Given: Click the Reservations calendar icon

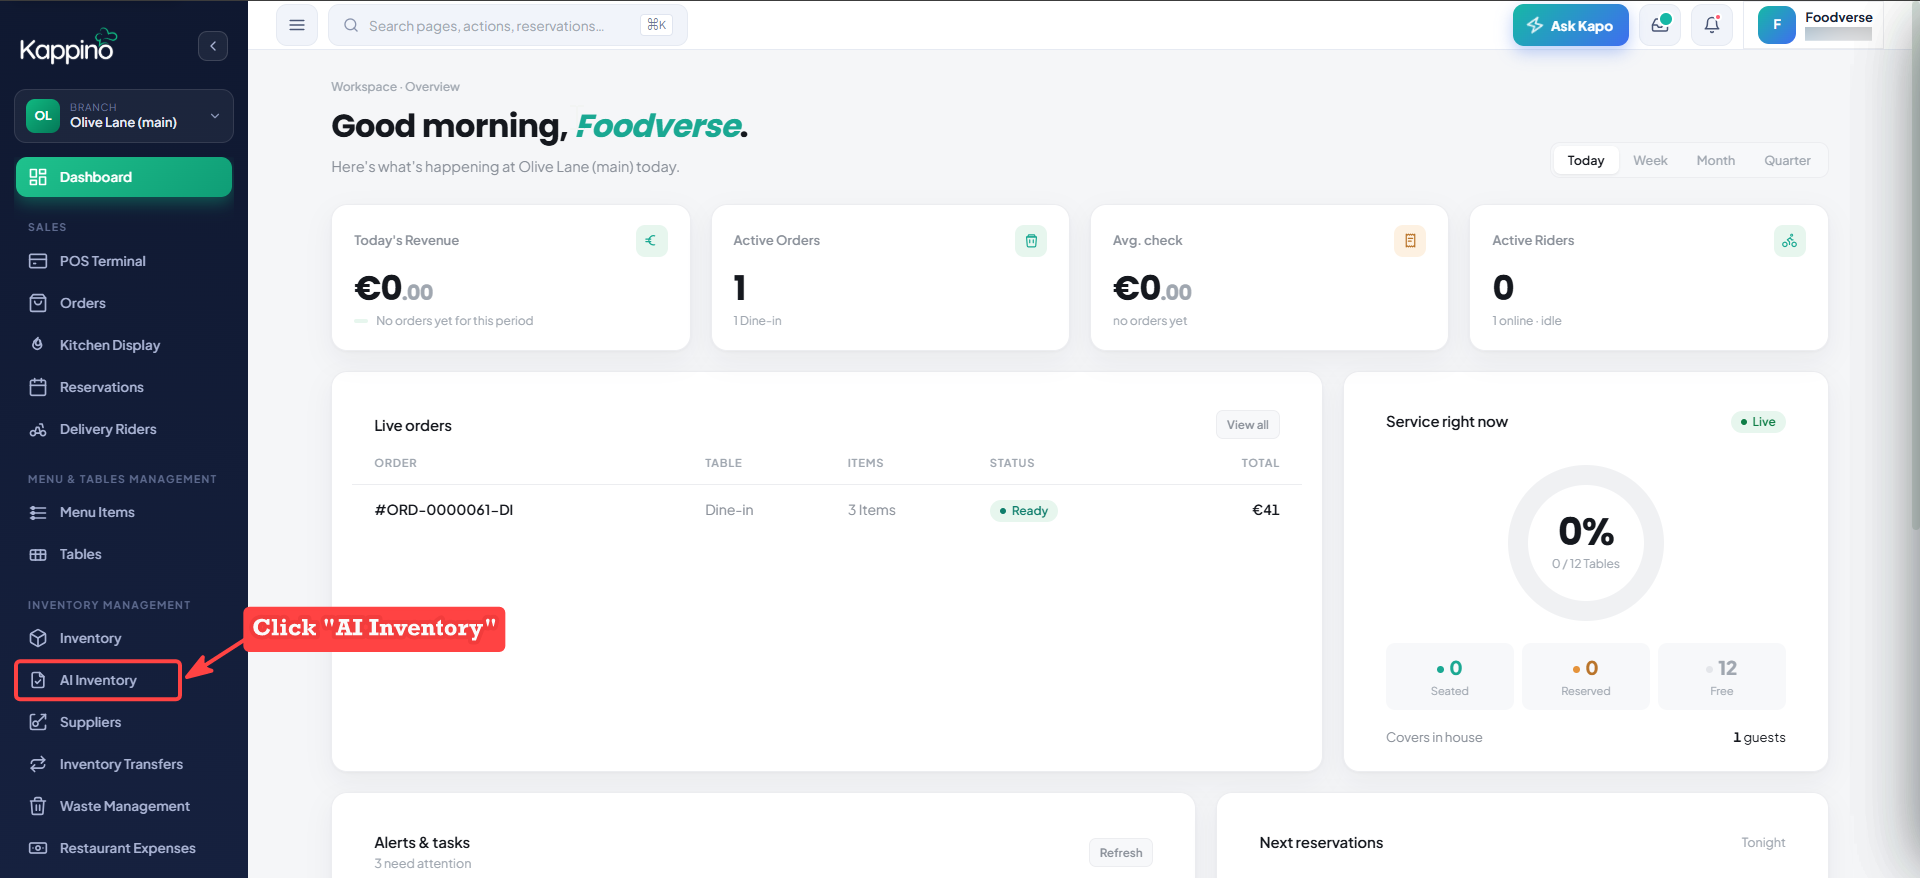Looking at the screenshot, I should point(38,387).
